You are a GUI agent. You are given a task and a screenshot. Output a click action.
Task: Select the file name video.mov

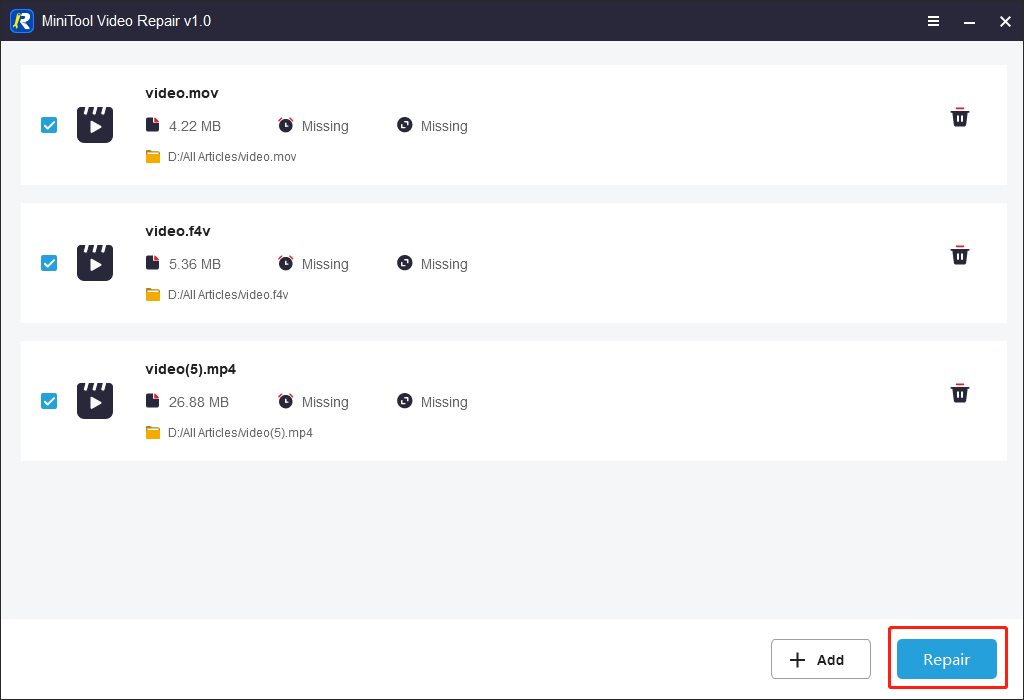point(182,93)
